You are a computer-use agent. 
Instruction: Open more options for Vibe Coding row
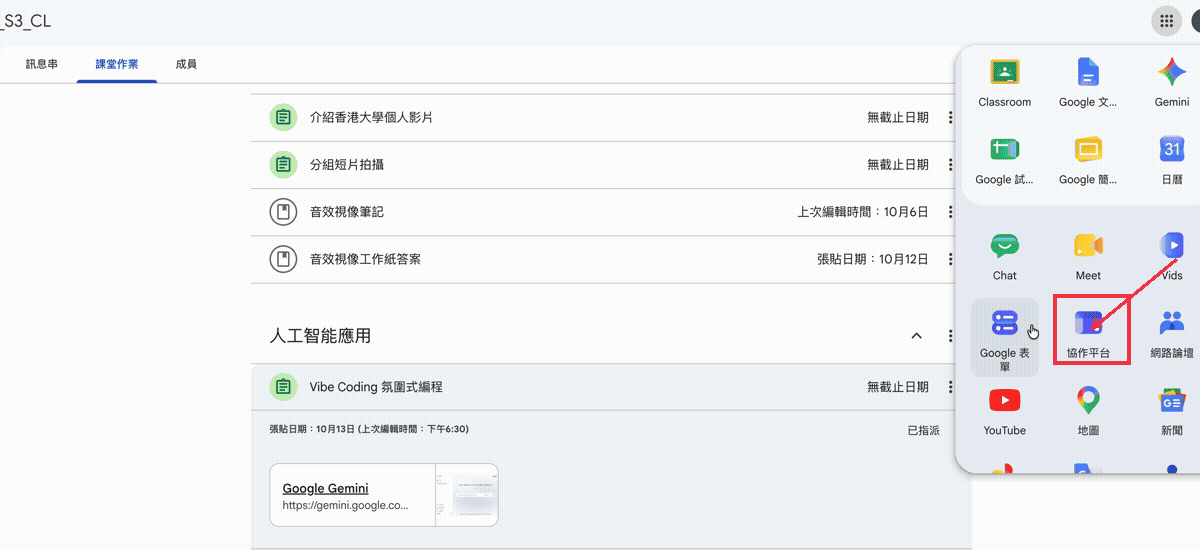(951, 387)
